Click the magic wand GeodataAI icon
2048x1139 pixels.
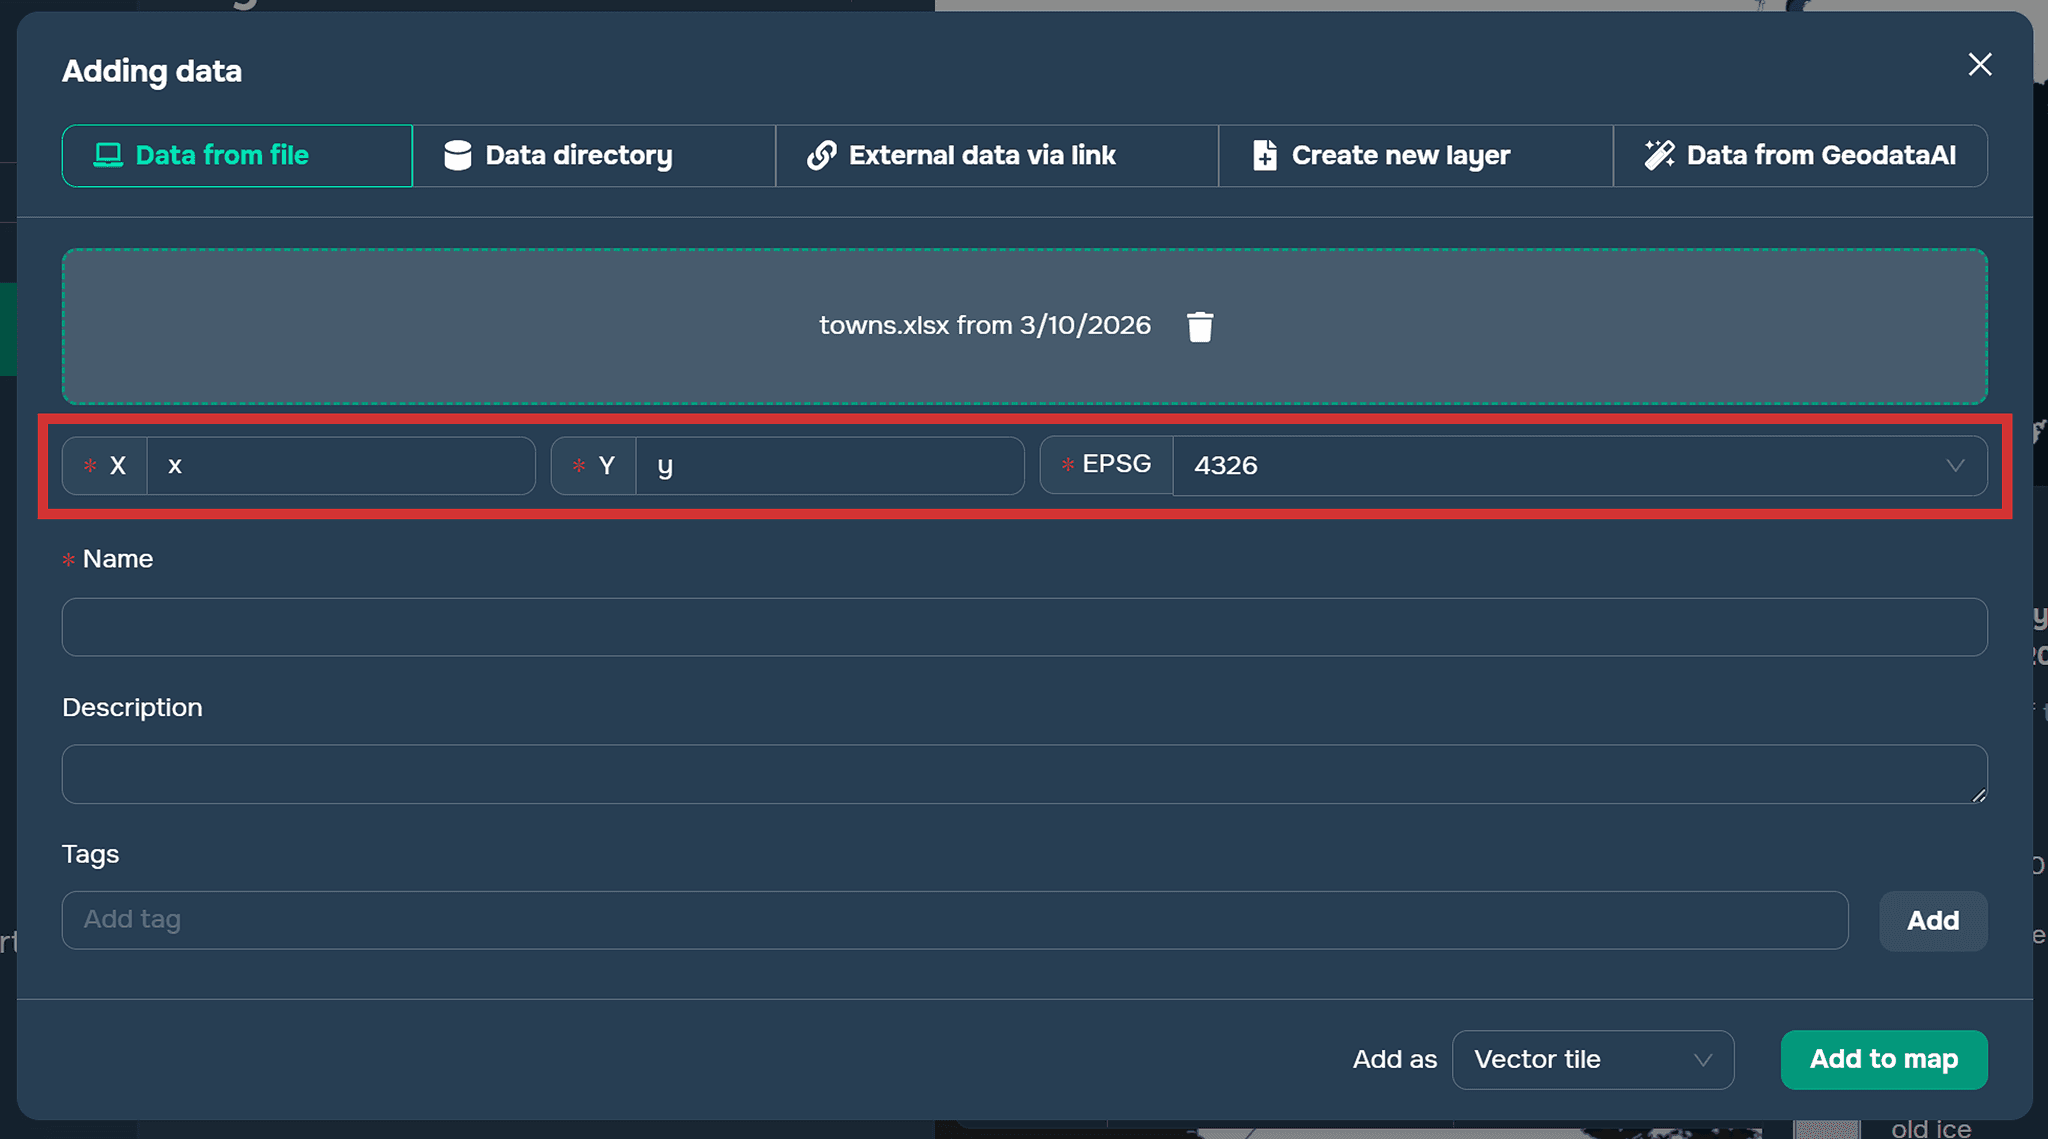pos(1659,155)
